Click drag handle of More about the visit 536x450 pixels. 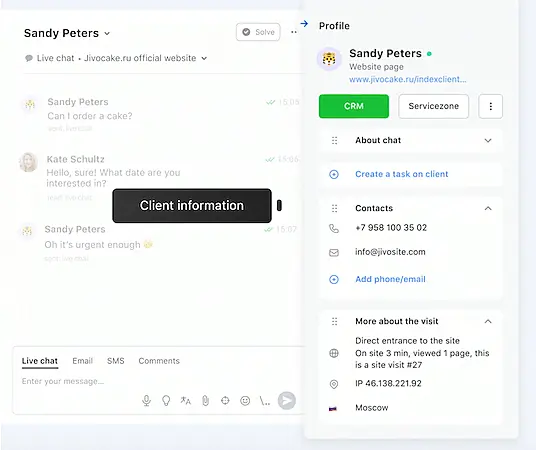[334, 321]
